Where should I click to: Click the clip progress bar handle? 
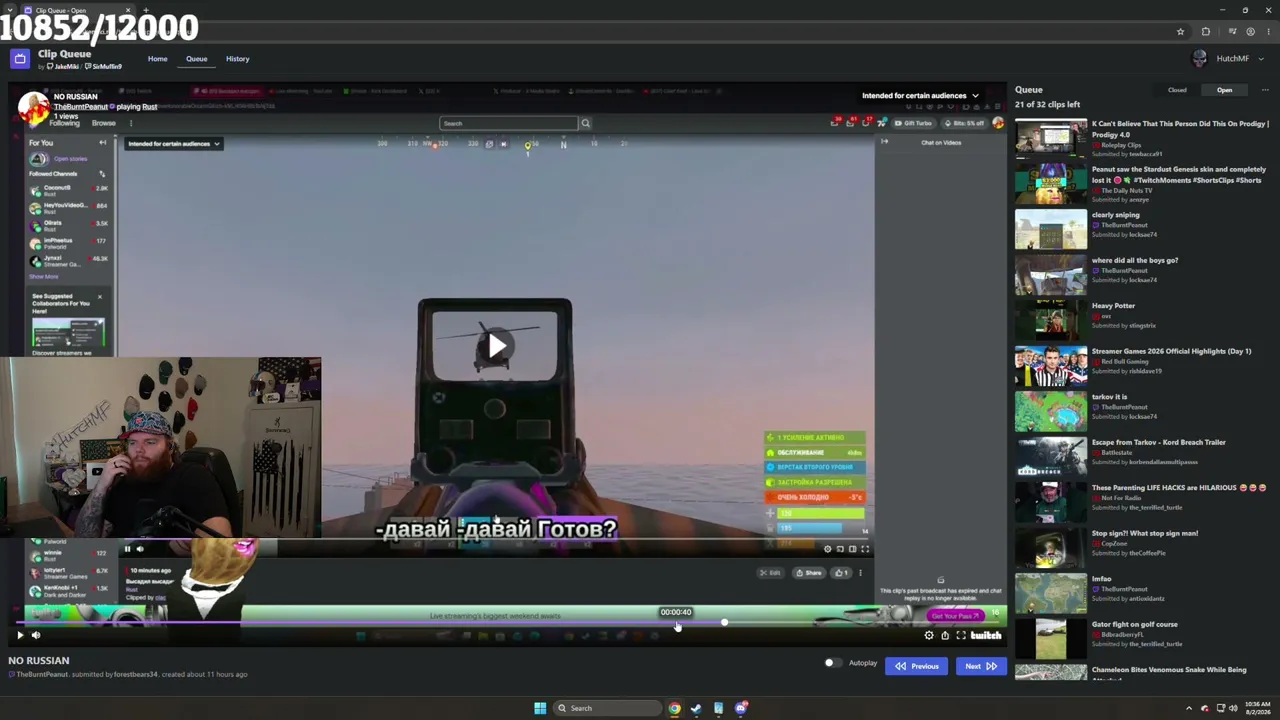[724, 623]
